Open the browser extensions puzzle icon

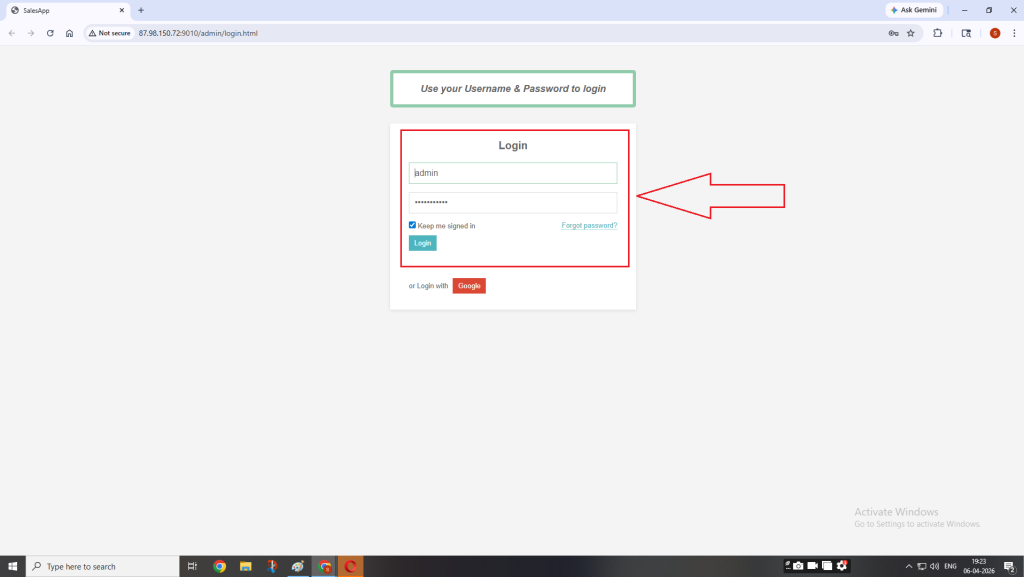click(938, 33)
